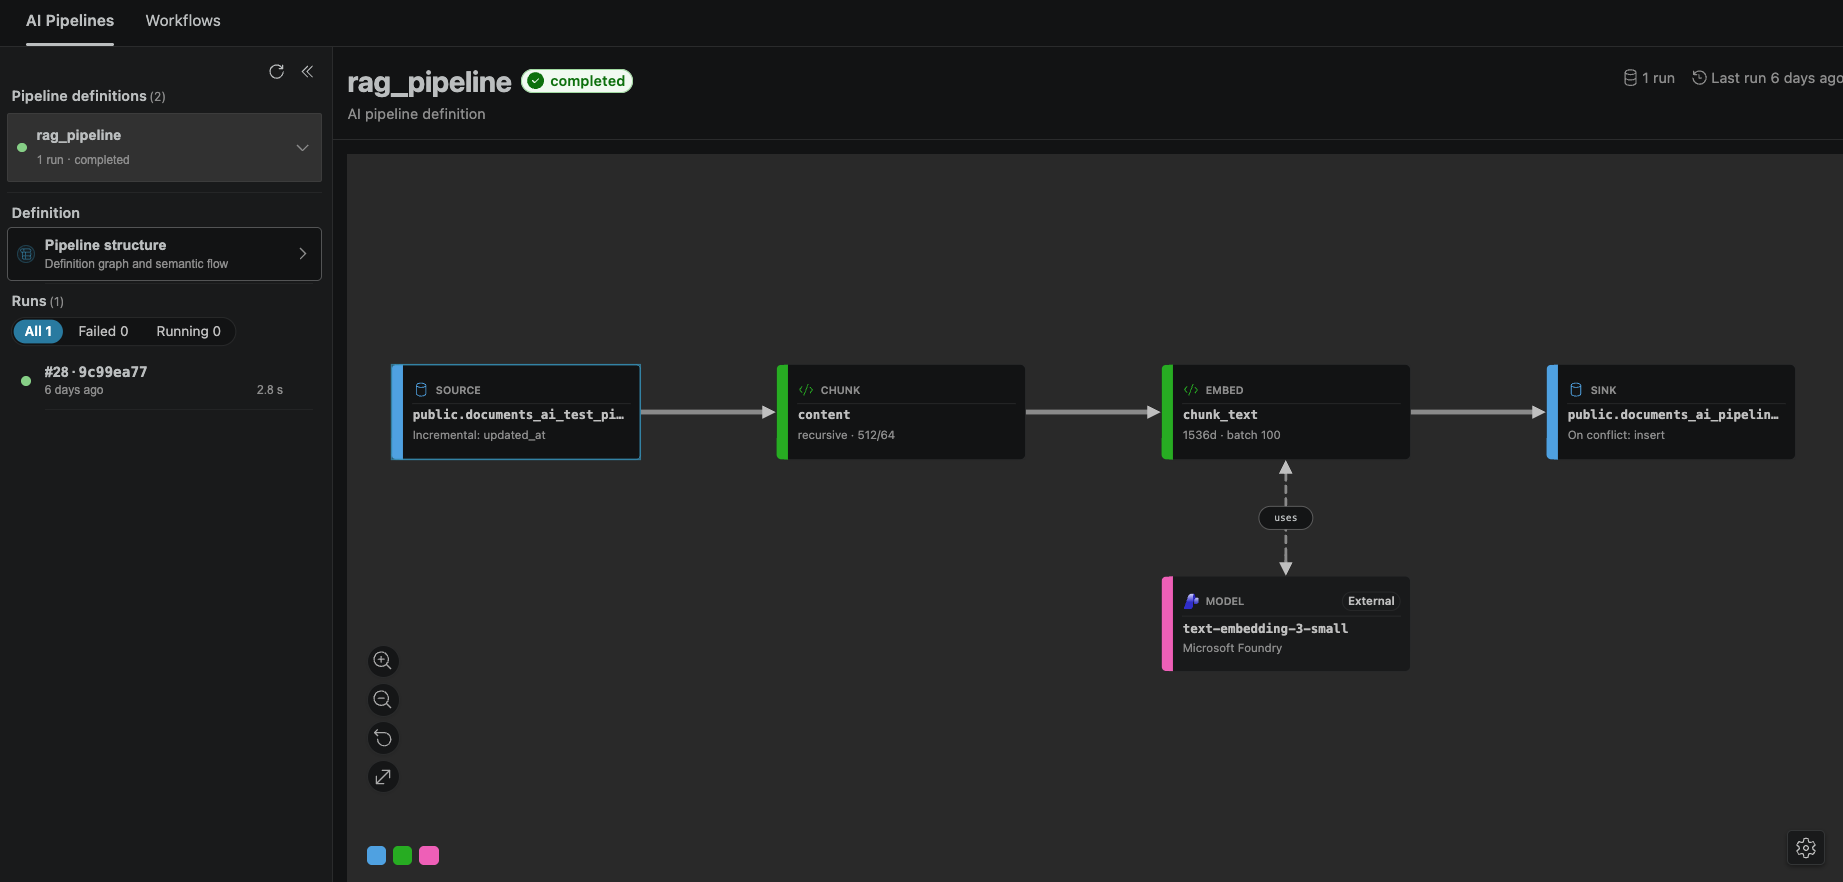
Task: Click the rag_pipeline page heading
Action: click(429, 82)
